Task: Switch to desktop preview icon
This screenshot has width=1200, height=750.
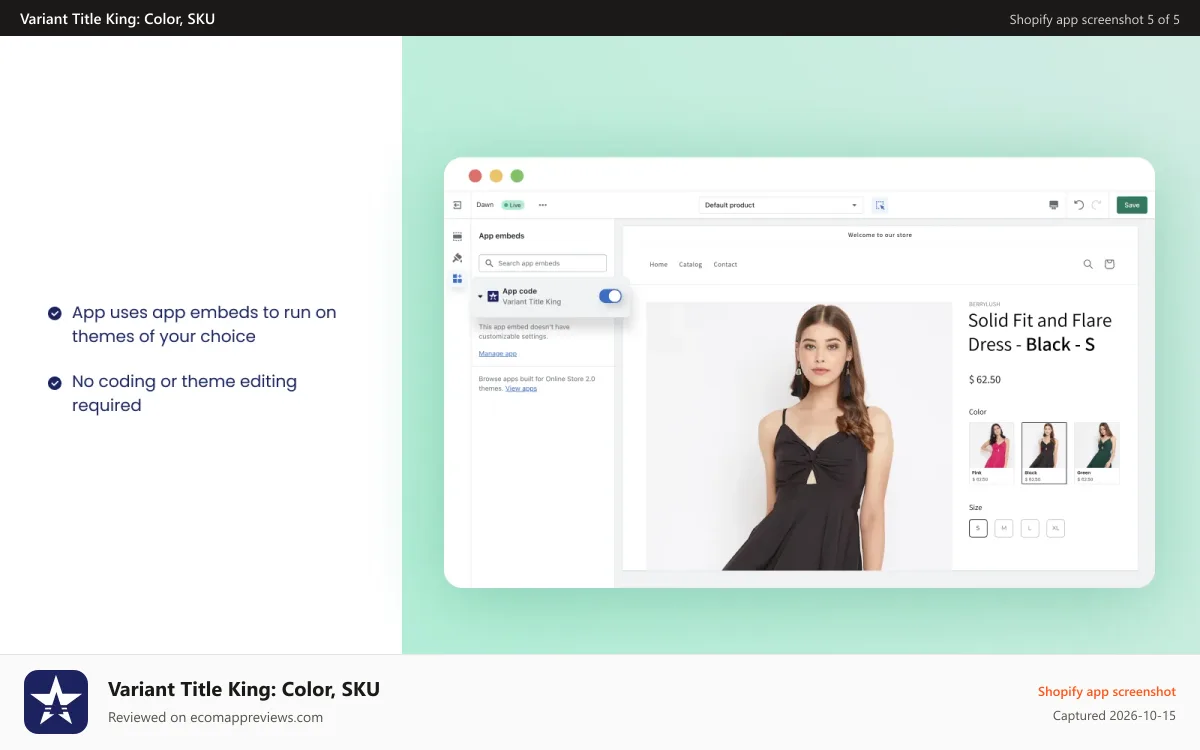Action: (1053, 205)
